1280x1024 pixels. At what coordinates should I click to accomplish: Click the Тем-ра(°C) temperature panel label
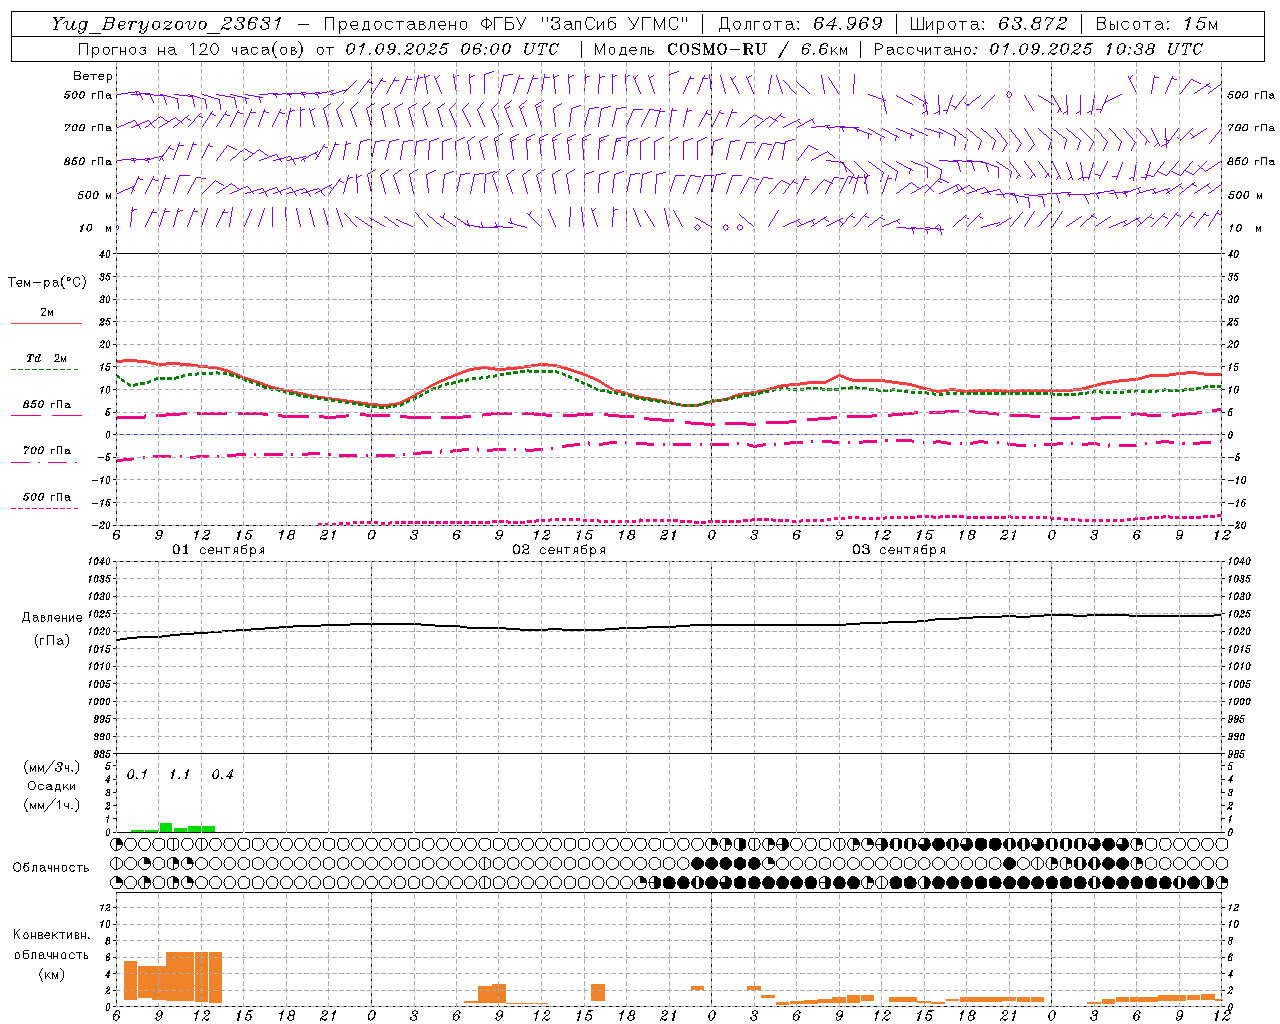point(47,282)
